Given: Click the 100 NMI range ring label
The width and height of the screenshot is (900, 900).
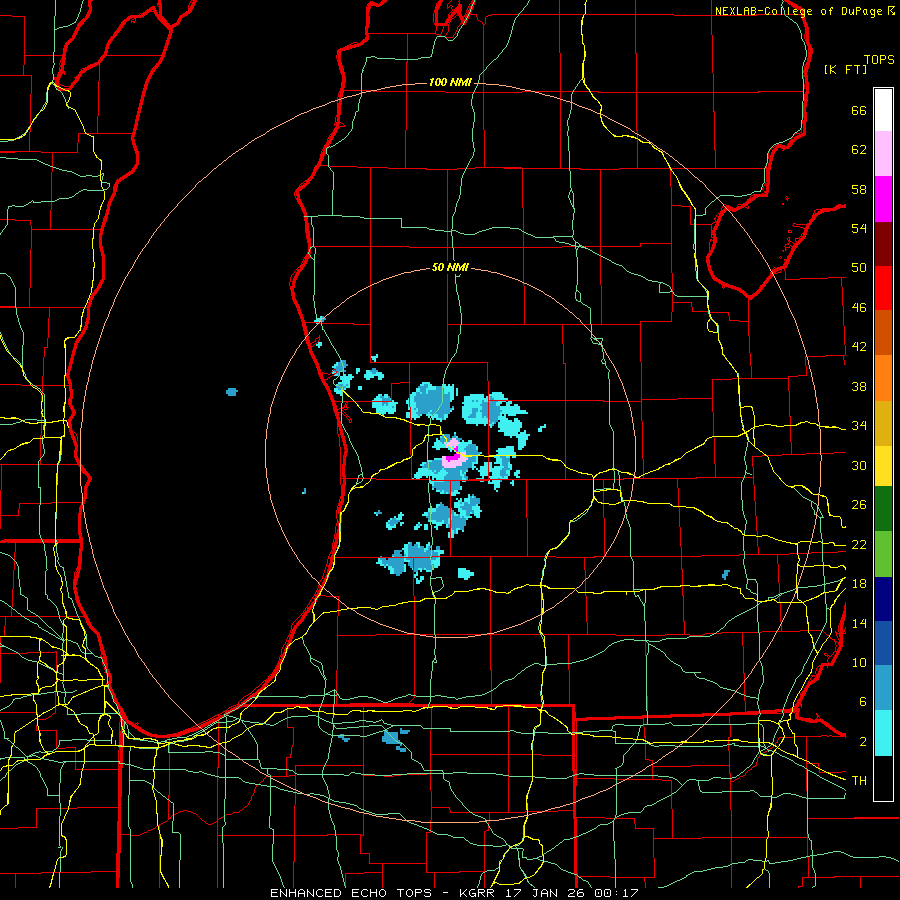Looking at the screenshot, I should [x=450, y=83].
